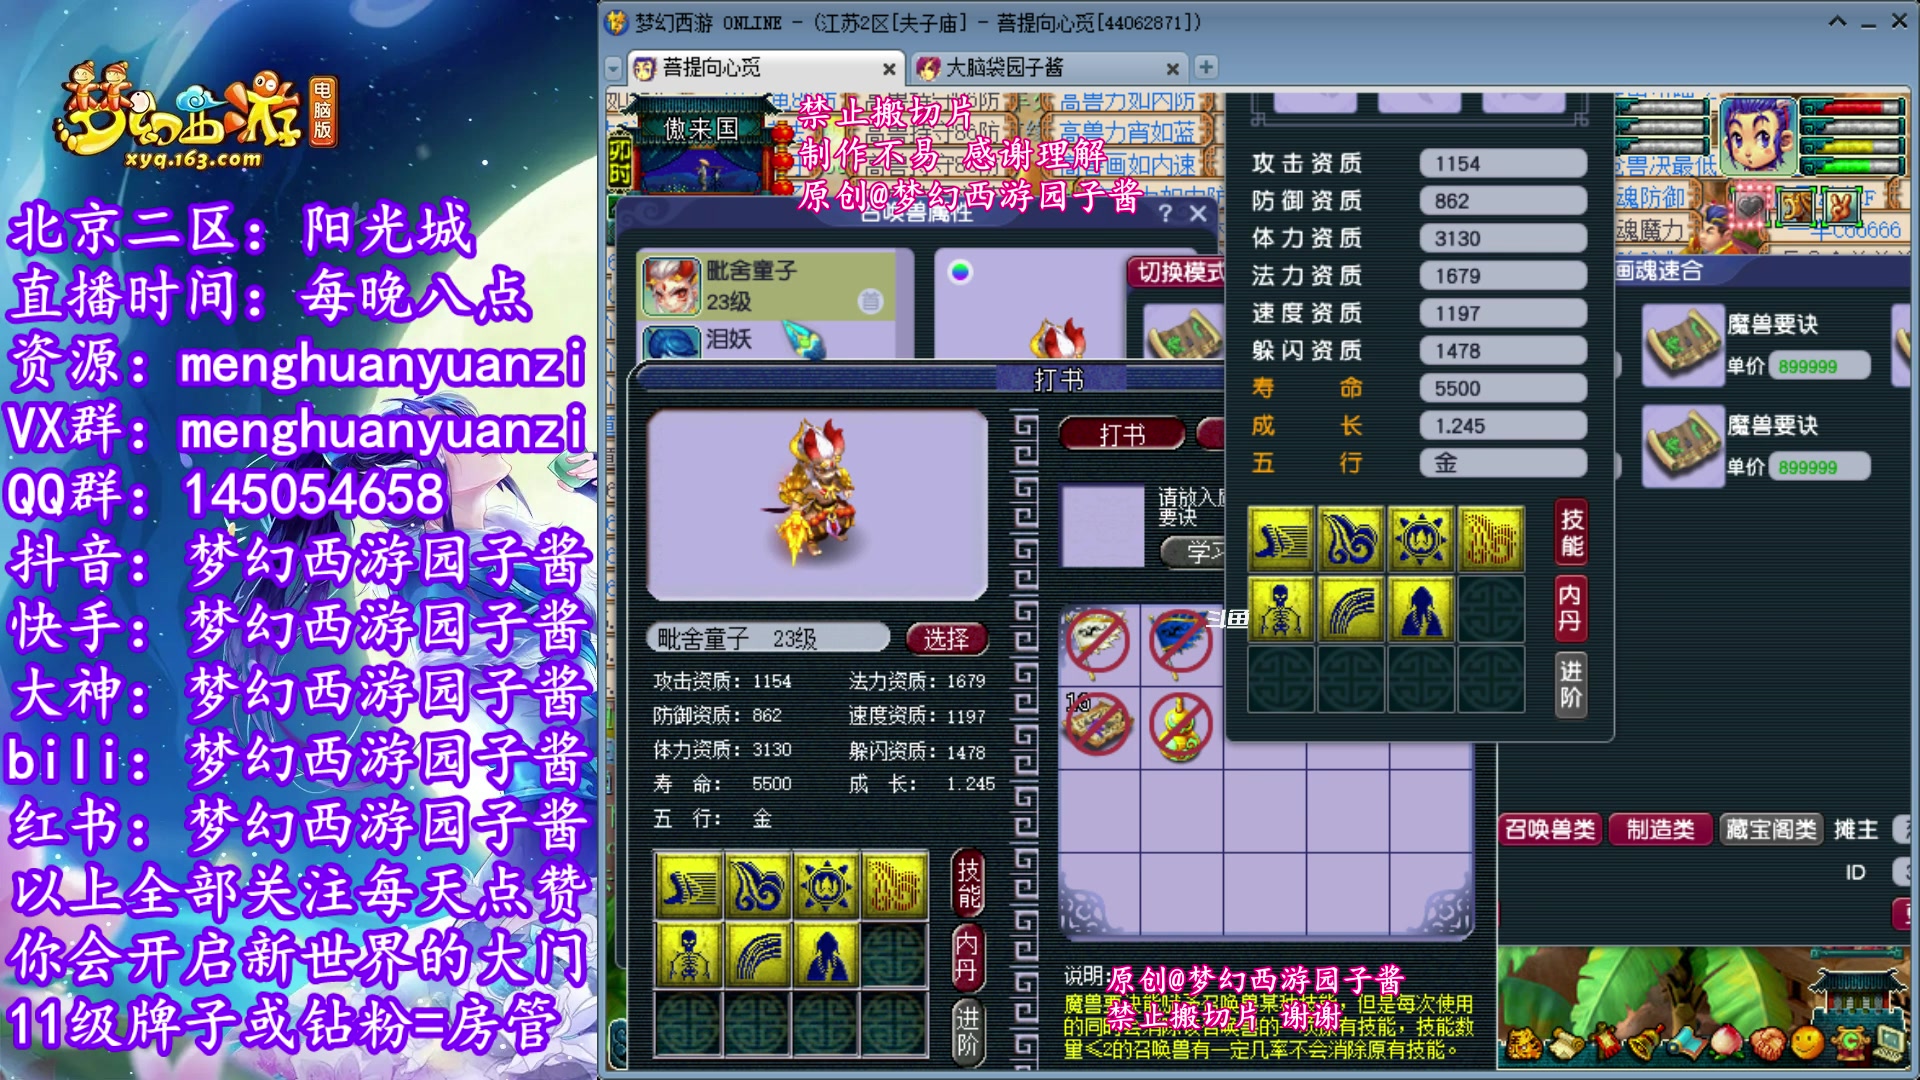The image size is (1920, 1080).
Task: Click the help question mark in 召唤兽属性 window
Action: pyautogui.click(x=1165, y=213)
